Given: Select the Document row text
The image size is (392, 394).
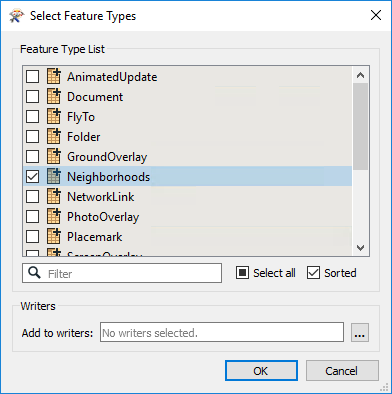Looking at the screenshot, I should click(x=95, y=97).
